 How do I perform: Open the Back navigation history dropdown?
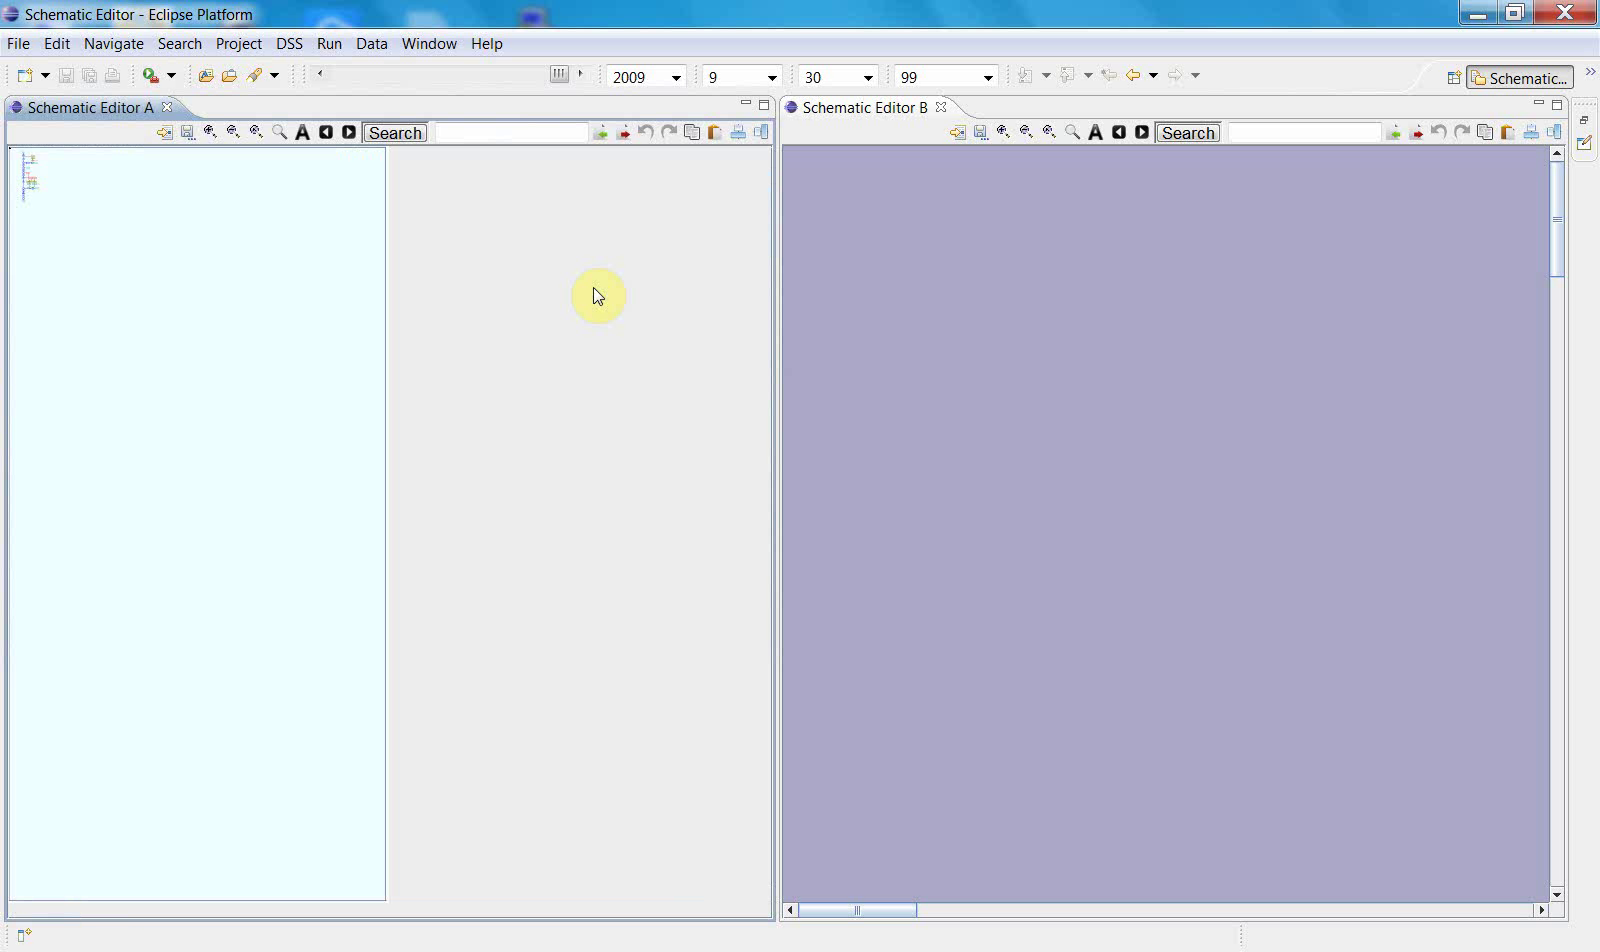[x=1153, y=76]
